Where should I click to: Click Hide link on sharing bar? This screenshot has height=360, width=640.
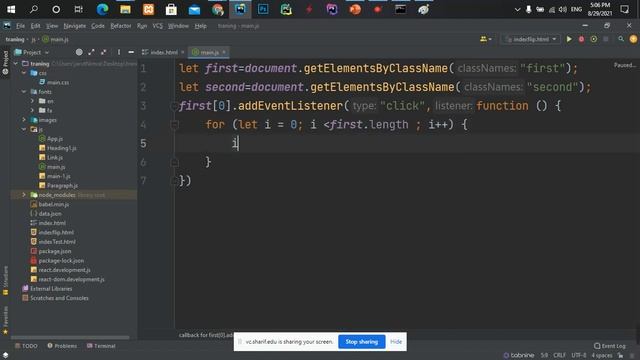click(x=396, y=342)
